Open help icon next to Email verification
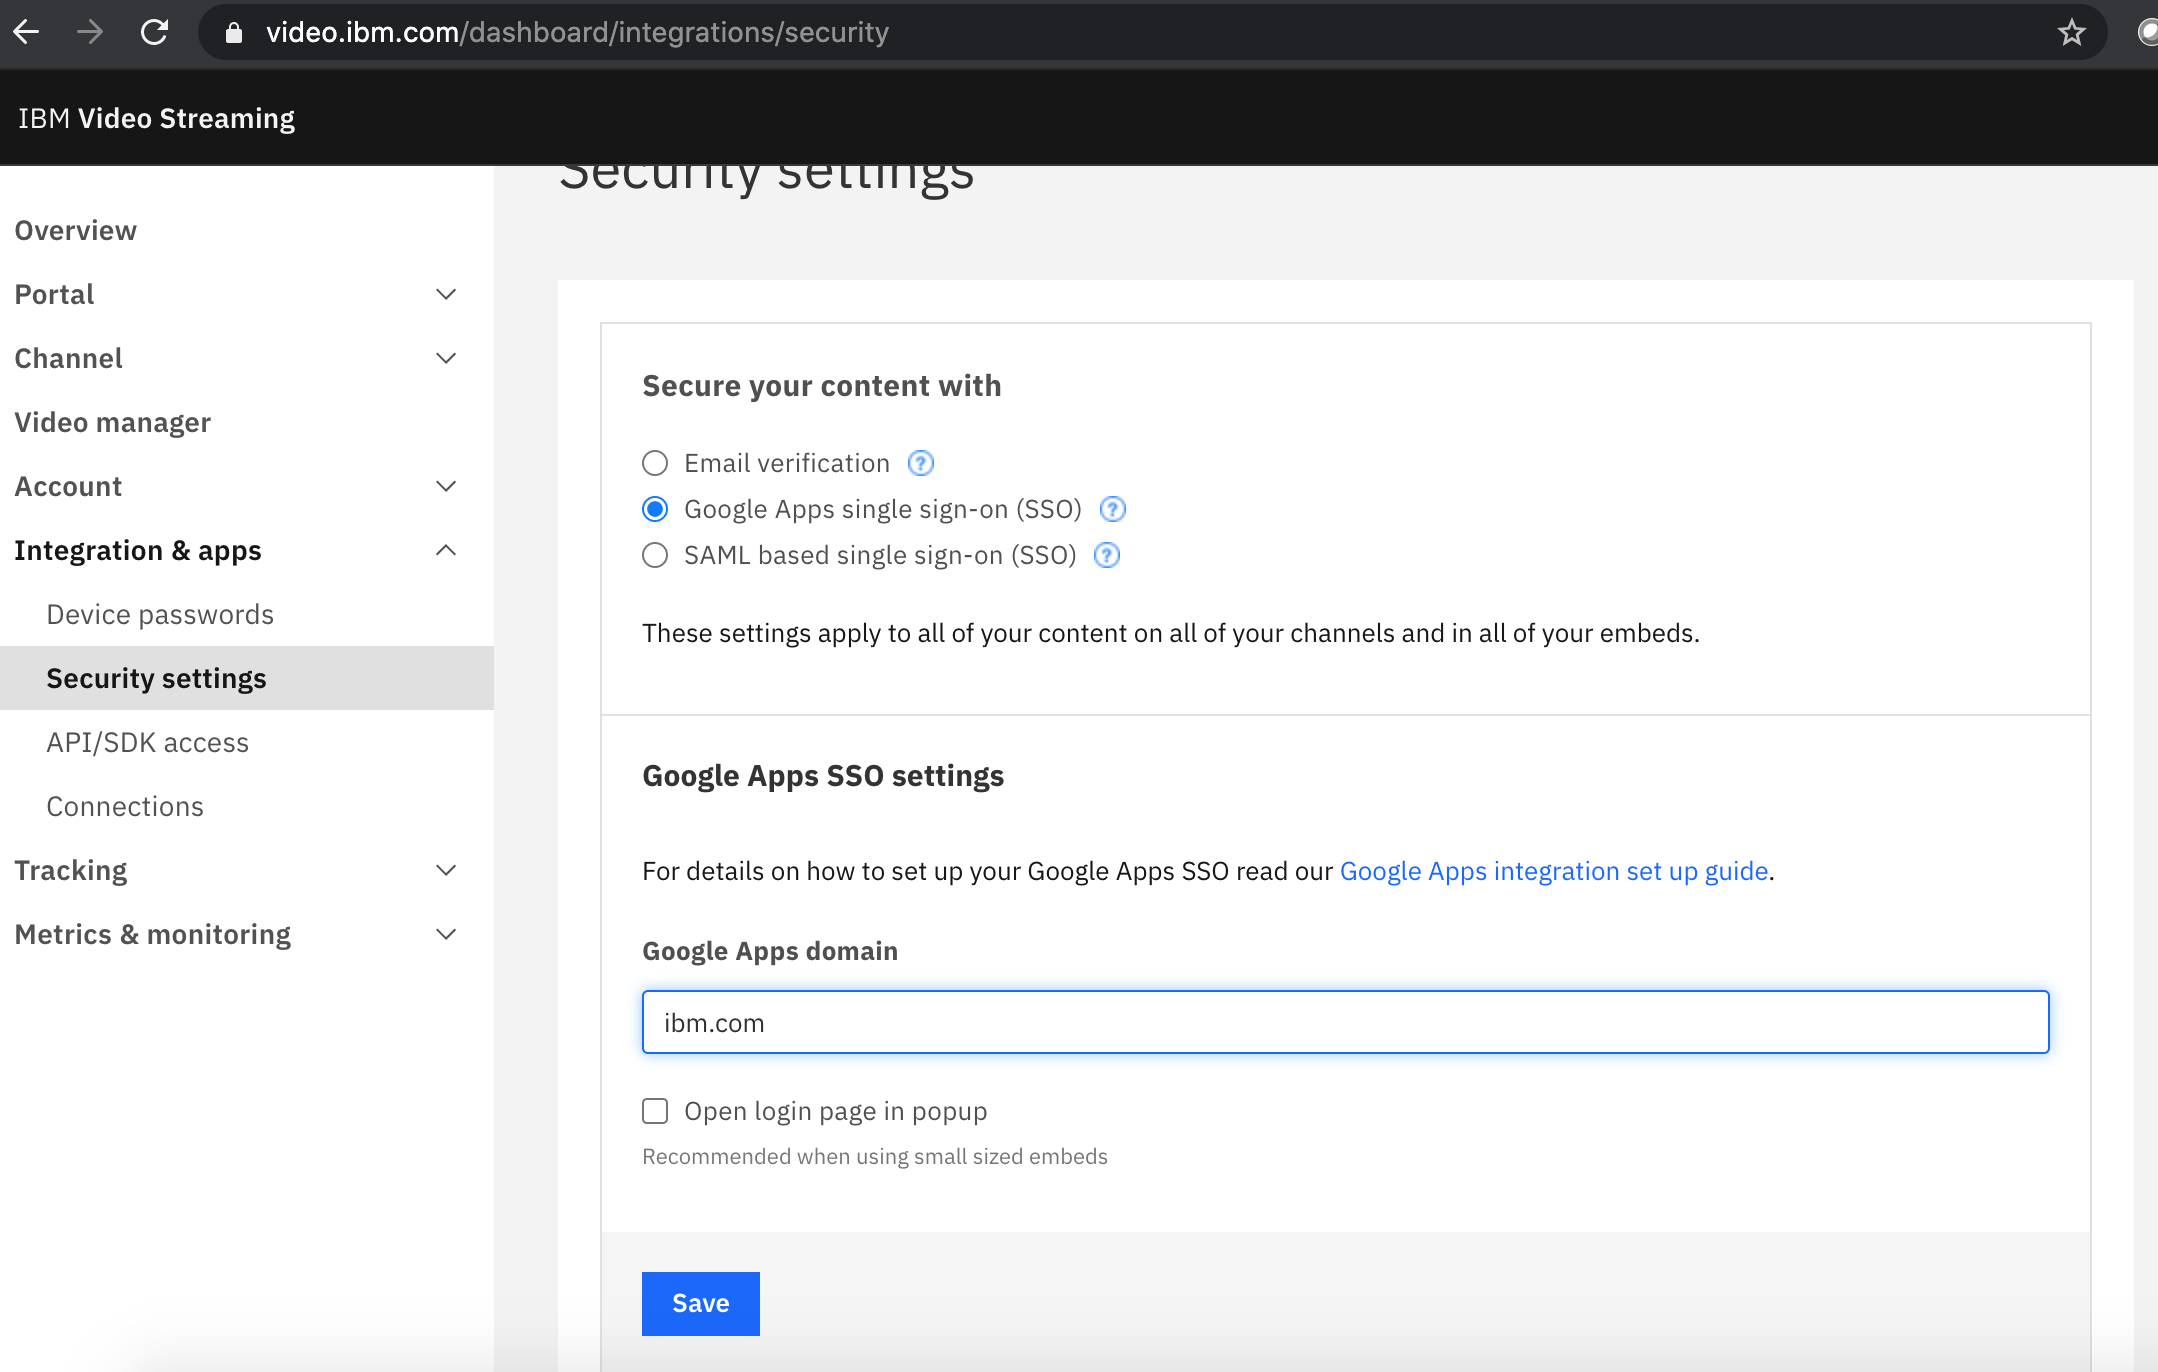 tap(920, 463)
